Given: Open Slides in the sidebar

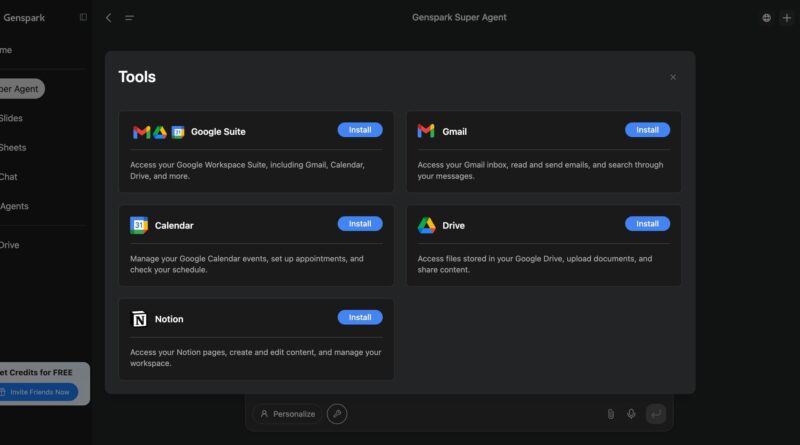Looking at the screenshot, I should click(11, 118).
